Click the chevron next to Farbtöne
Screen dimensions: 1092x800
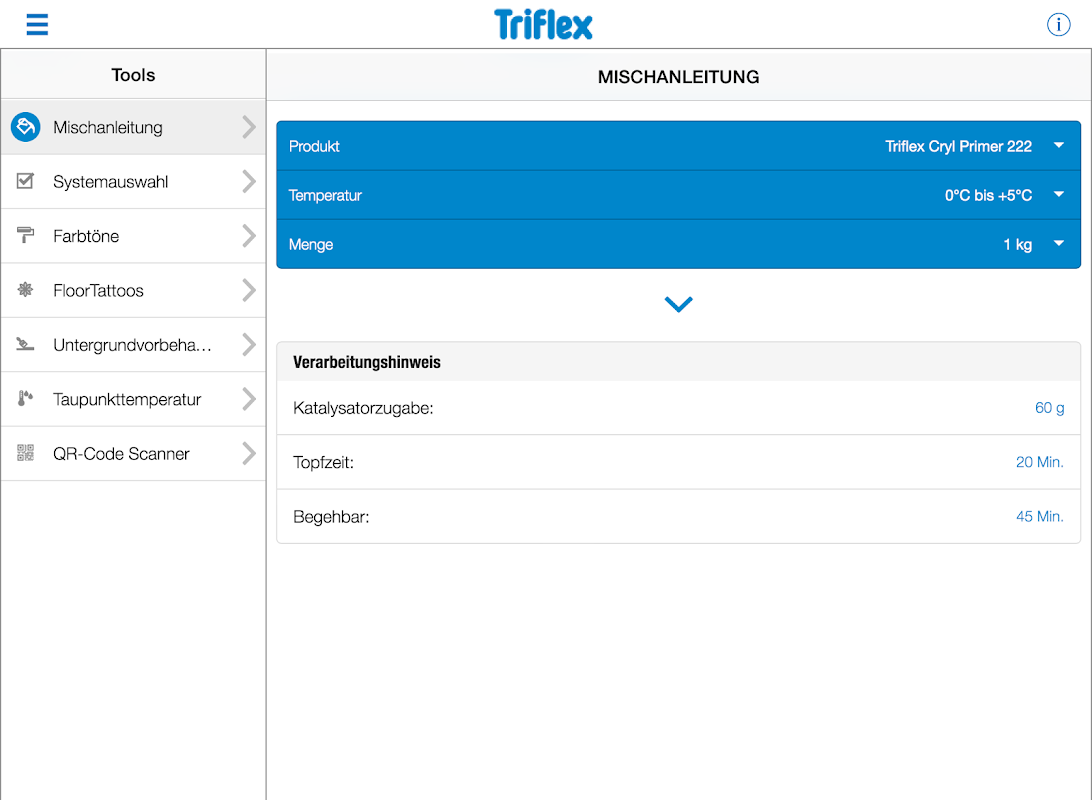tap(249, 235)
